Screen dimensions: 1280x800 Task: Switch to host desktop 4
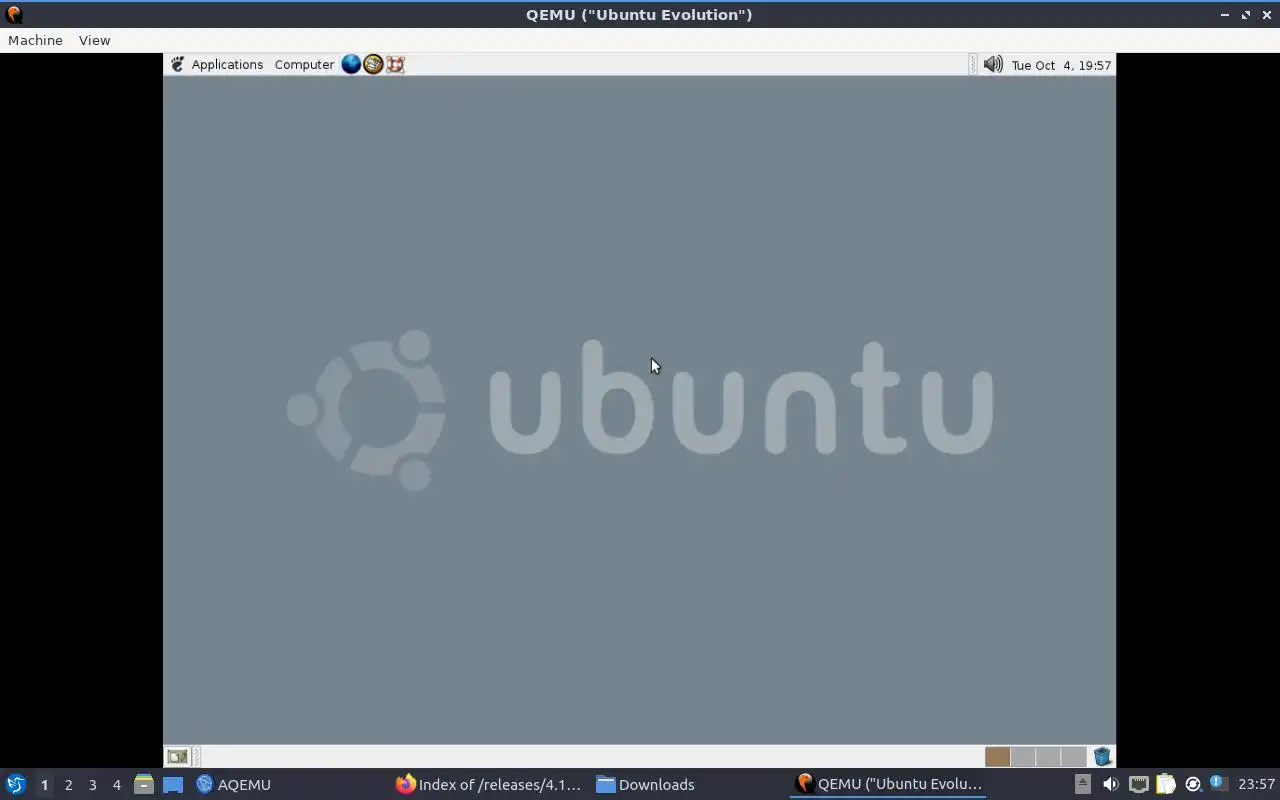pyautogui.click(x=116, y=785)
